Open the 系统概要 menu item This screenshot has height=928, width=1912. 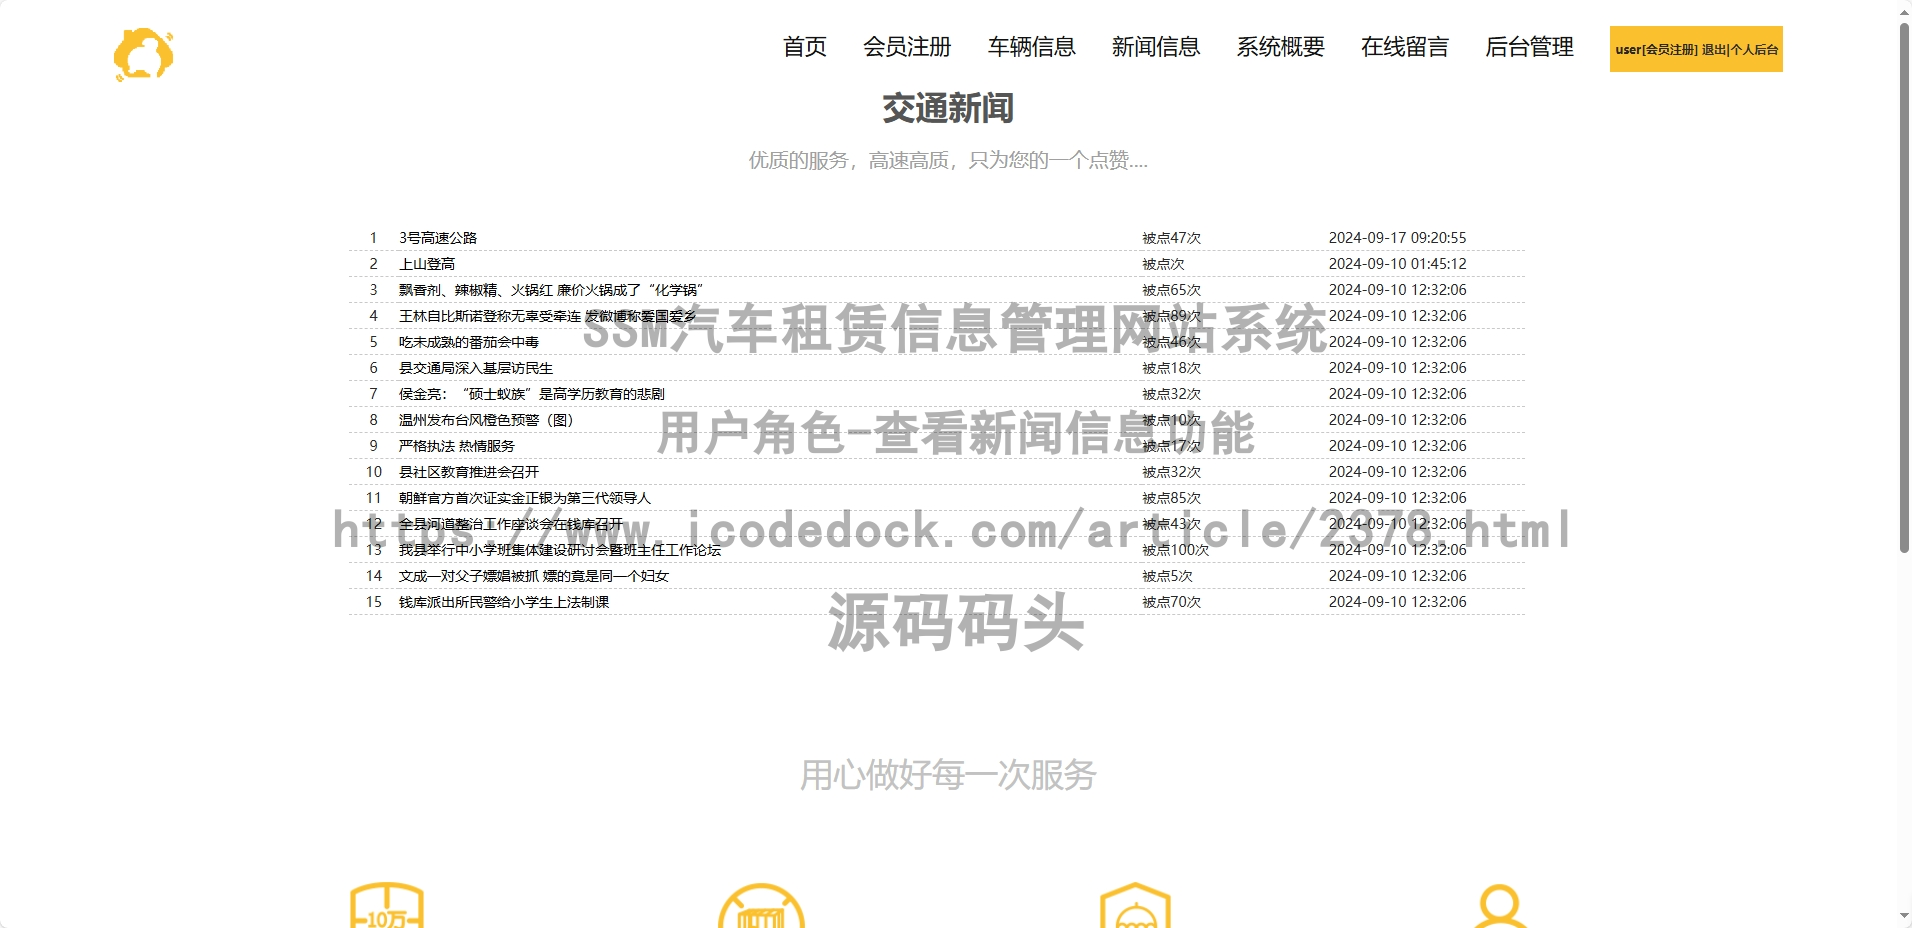(x=1280, y=47)
